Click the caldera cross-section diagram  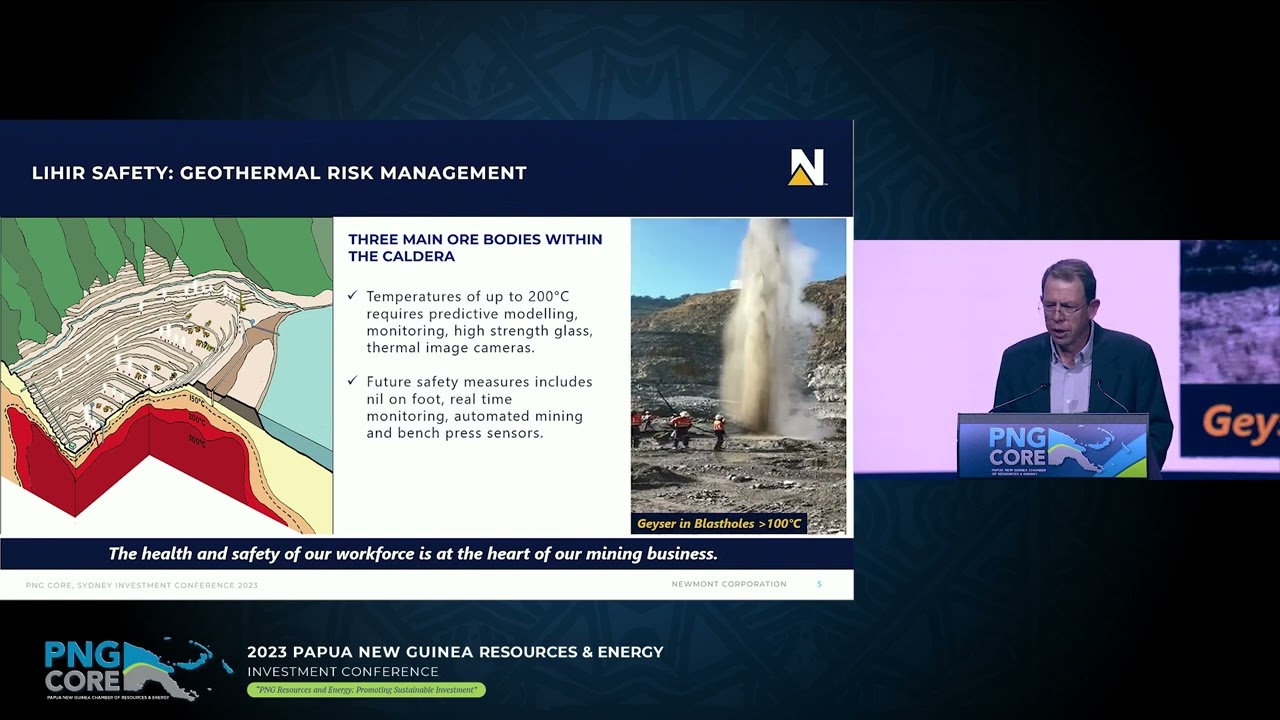(x=166, y=376)
